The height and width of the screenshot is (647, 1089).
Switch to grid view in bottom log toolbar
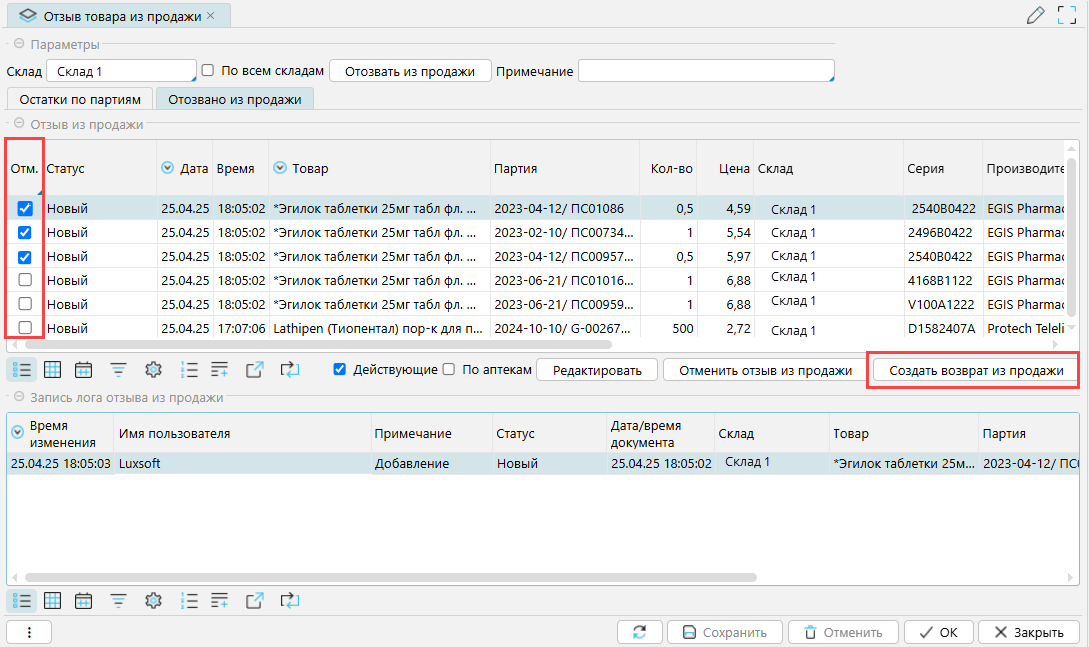(x=52, y=601)
